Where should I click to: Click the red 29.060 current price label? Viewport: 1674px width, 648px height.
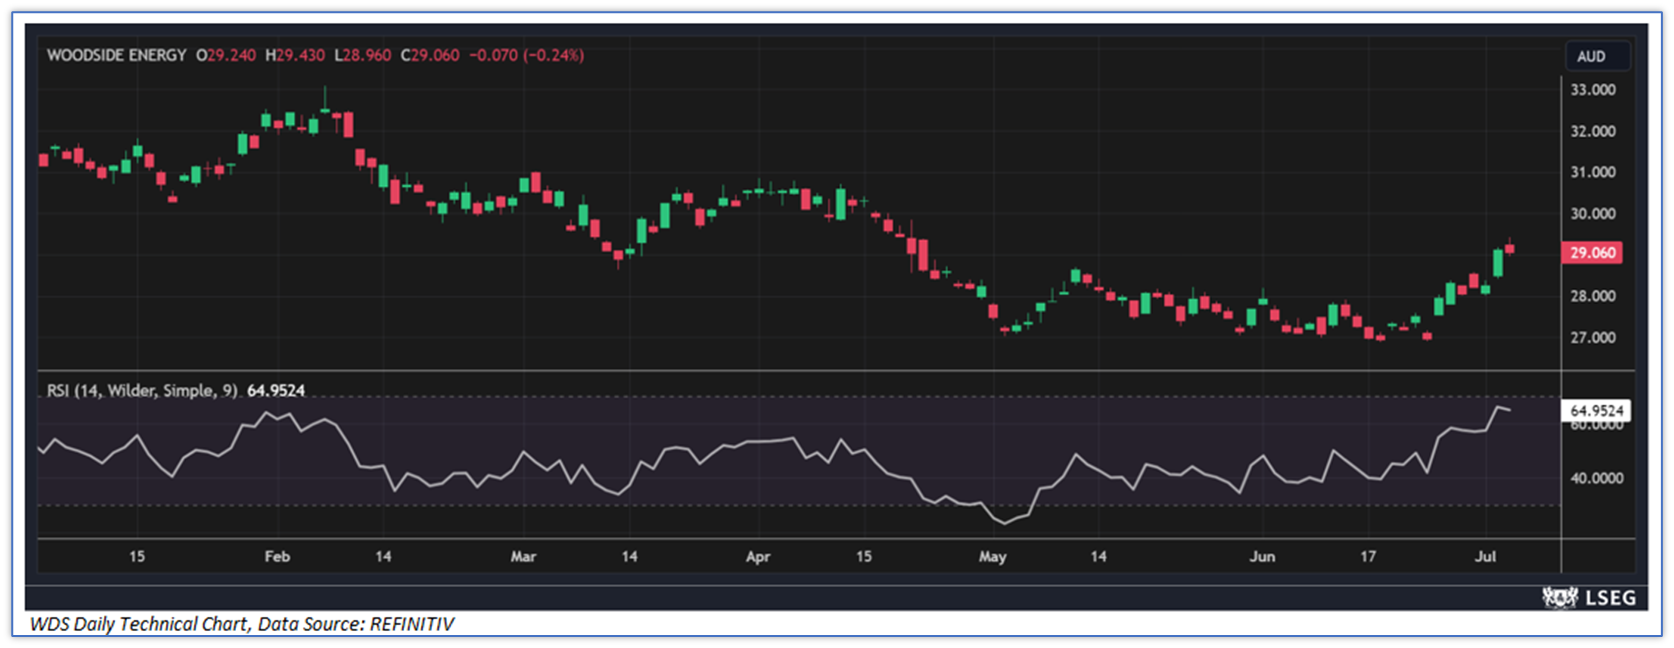(1592, 253)
